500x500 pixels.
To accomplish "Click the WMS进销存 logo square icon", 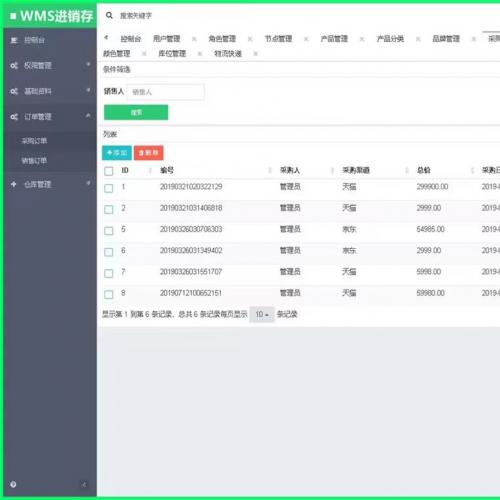I will tap(13, 16).
